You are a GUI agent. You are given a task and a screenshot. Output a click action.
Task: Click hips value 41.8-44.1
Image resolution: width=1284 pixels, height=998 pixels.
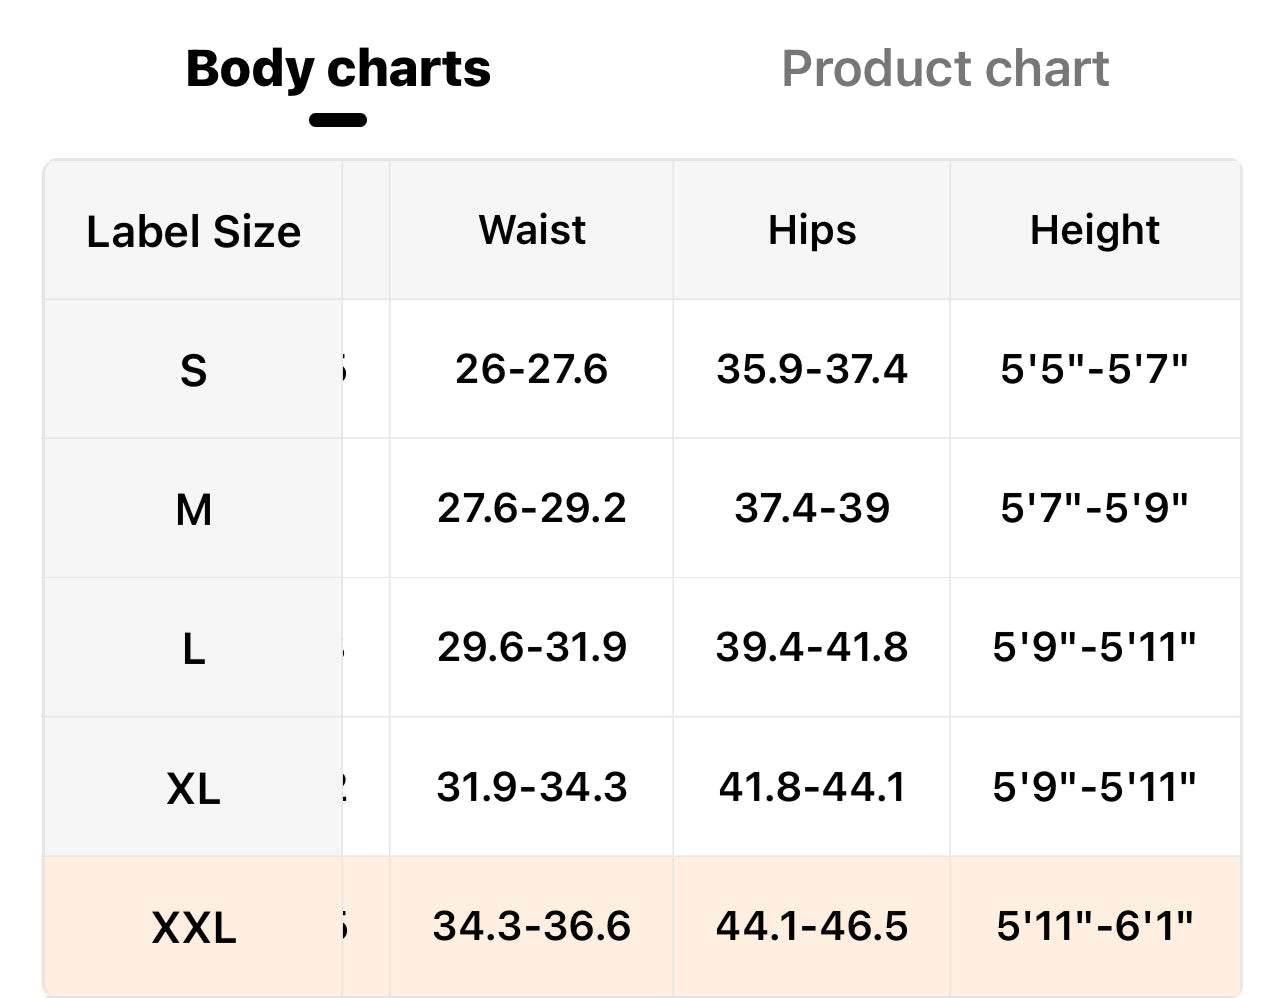[x=812, y=787]
